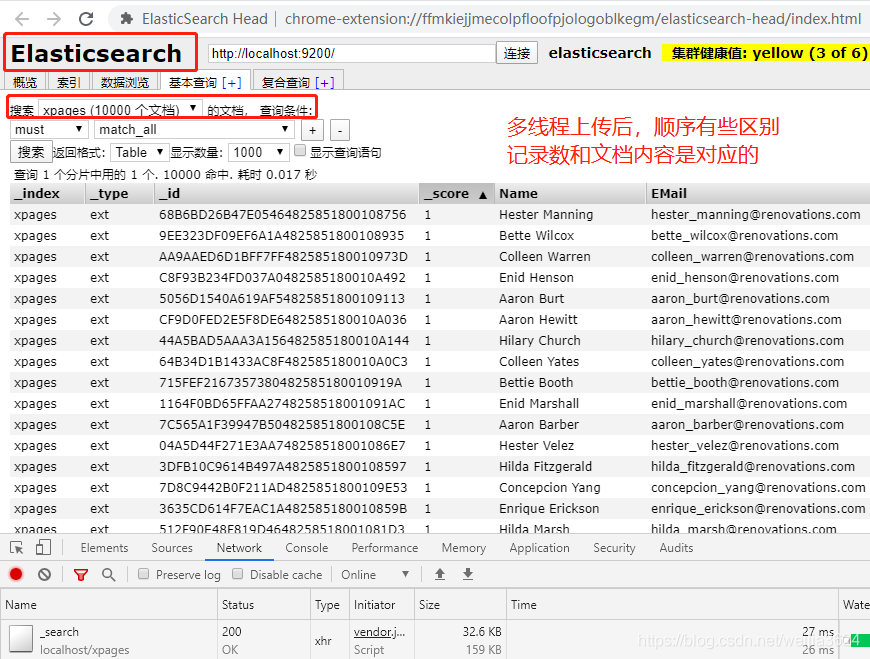
Task: Click the export HAR download arrow
Action: (468, 574)
